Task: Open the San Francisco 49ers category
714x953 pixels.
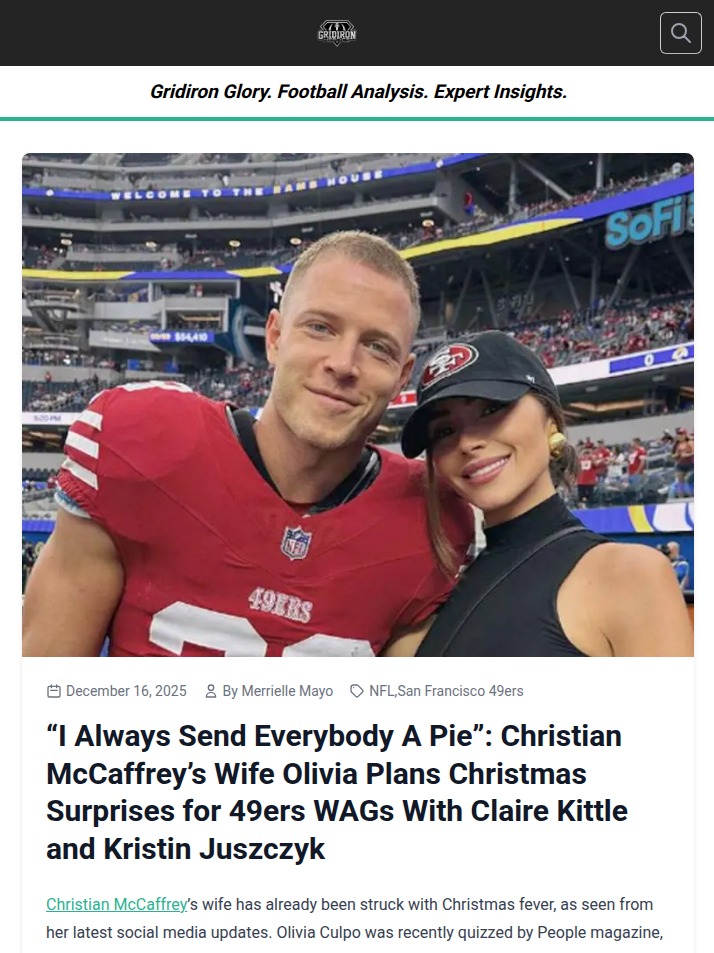Action: (x=461, y=691)
